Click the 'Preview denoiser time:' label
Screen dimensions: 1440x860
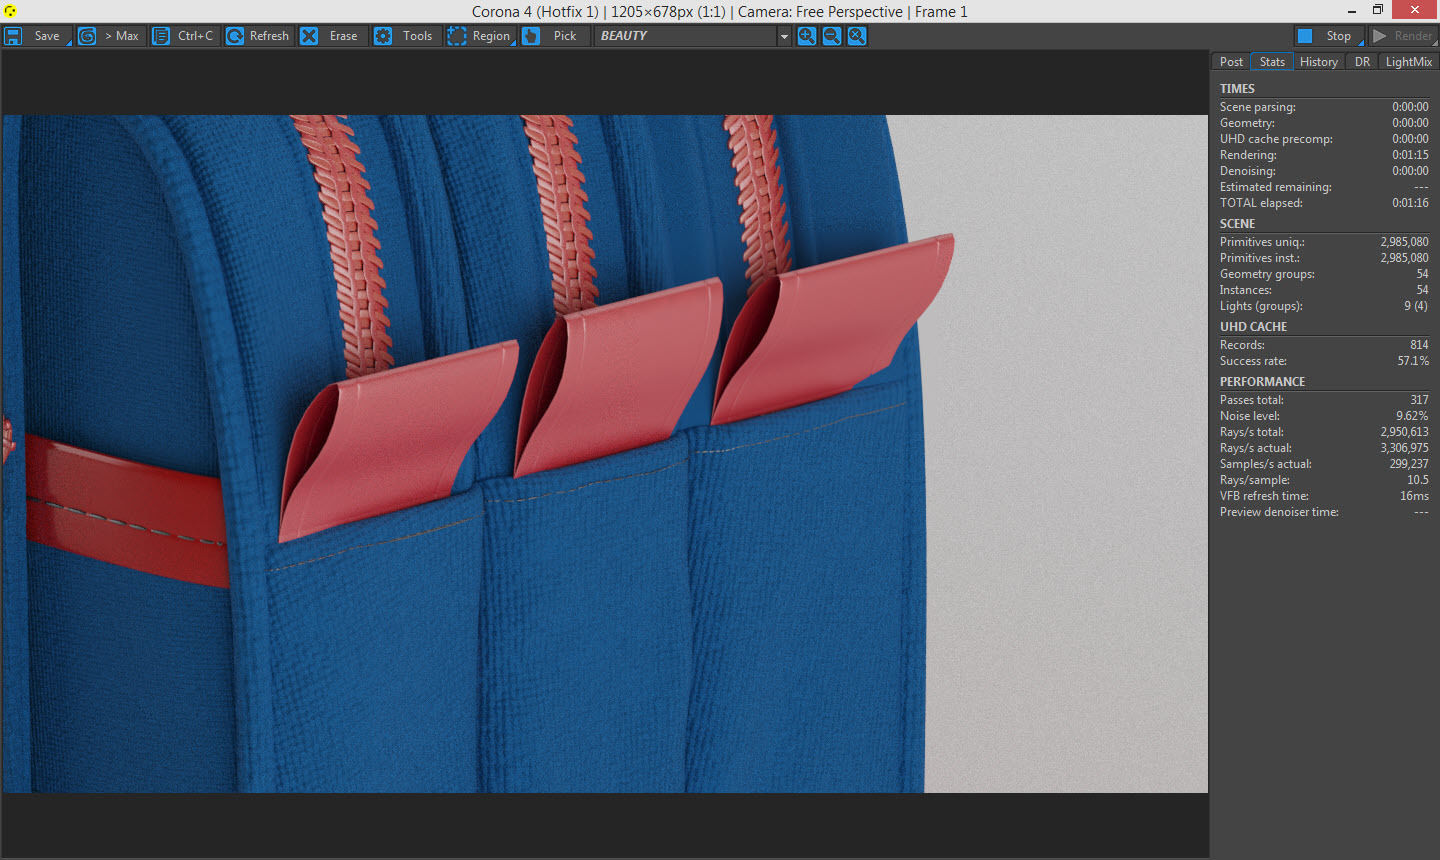pyautogui.click(x=1279, y=512)
